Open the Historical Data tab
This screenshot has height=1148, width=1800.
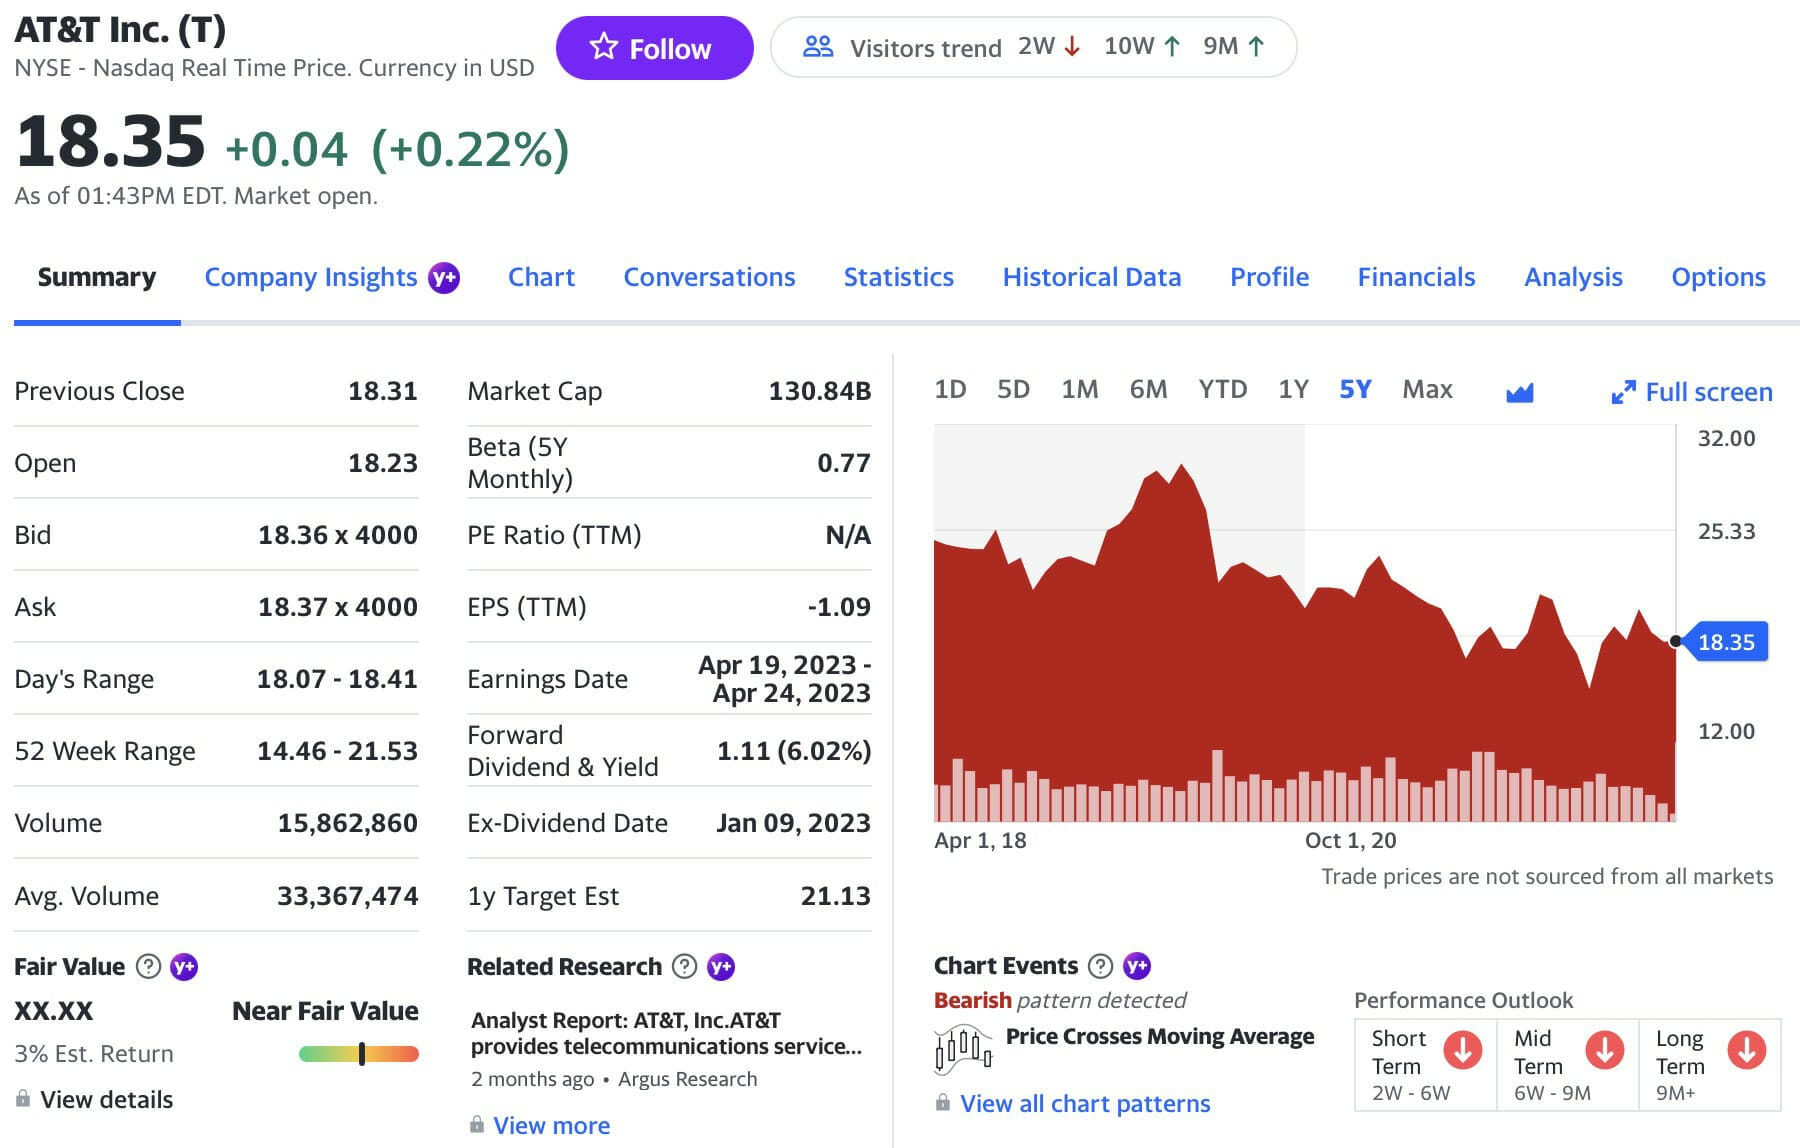pyautogui.click(x=1092, y=277)
